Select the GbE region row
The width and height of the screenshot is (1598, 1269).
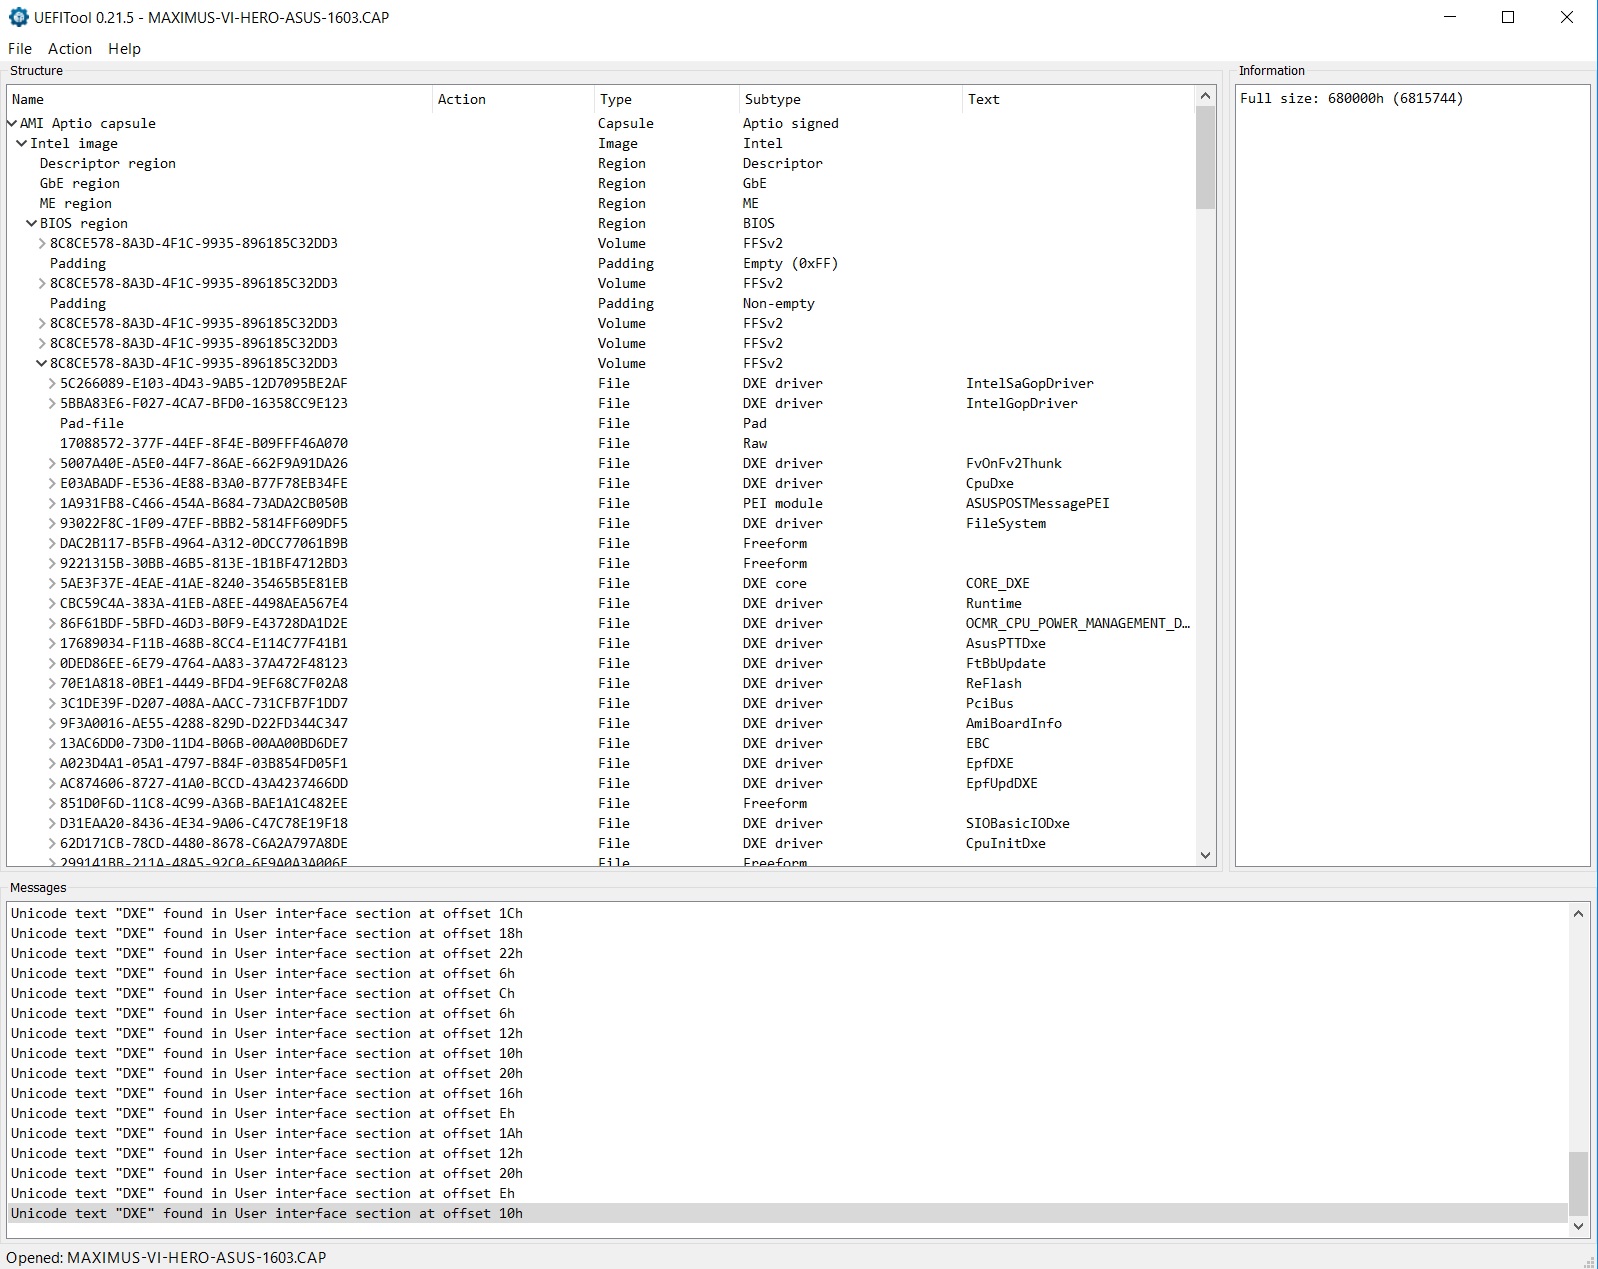tap(600, 183)
